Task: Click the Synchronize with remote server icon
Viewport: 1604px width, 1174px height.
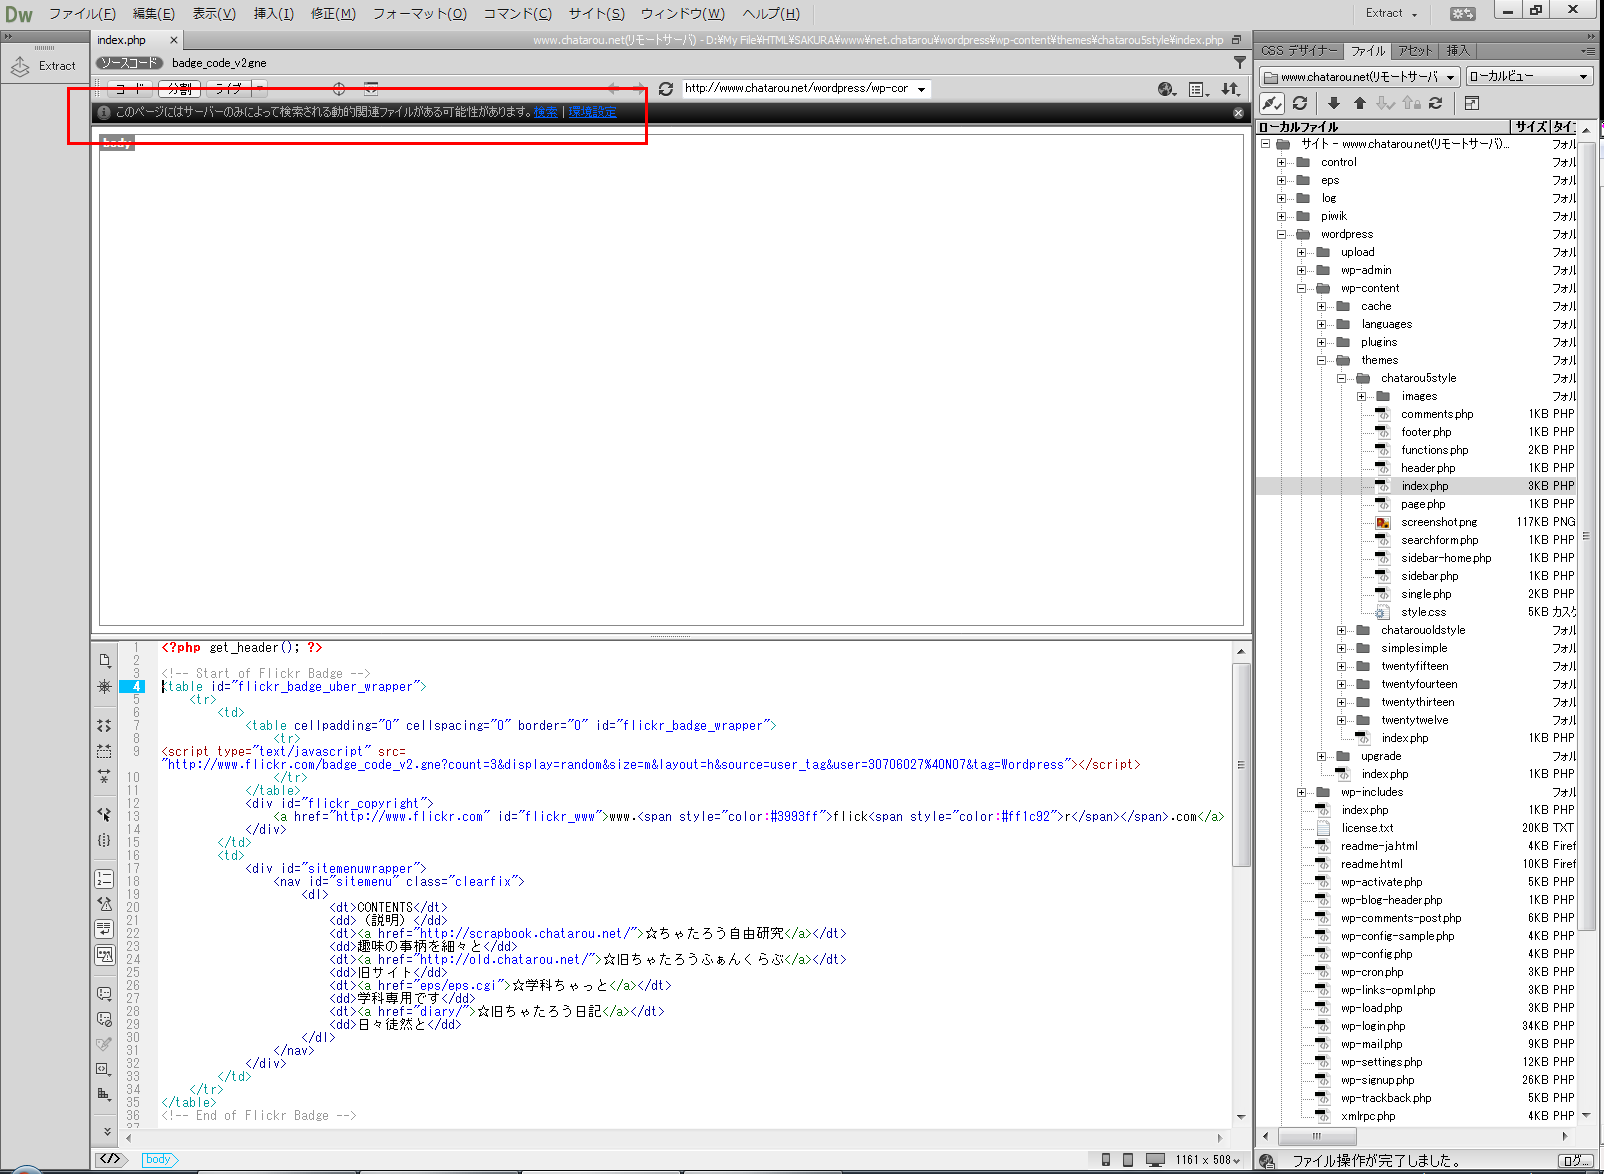Action: coord(1436,103)
